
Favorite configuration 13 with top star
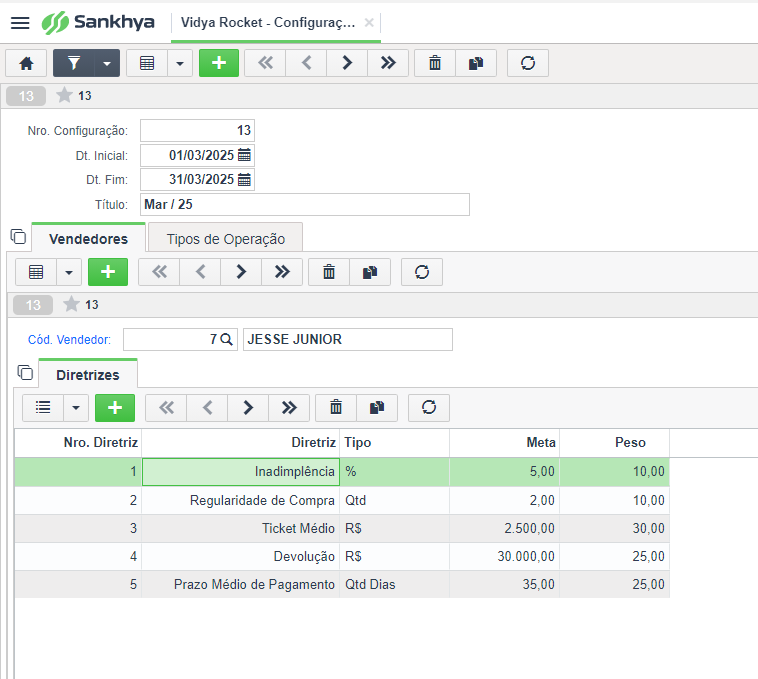[64, 95]
